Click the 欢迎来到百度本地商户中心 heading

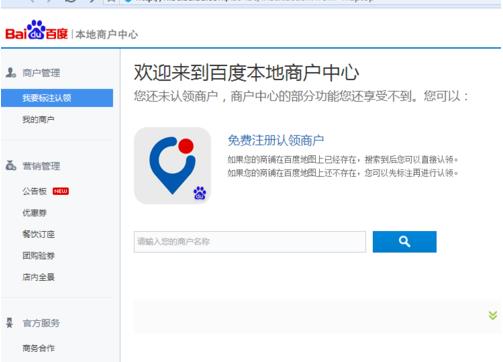(247, 73)
